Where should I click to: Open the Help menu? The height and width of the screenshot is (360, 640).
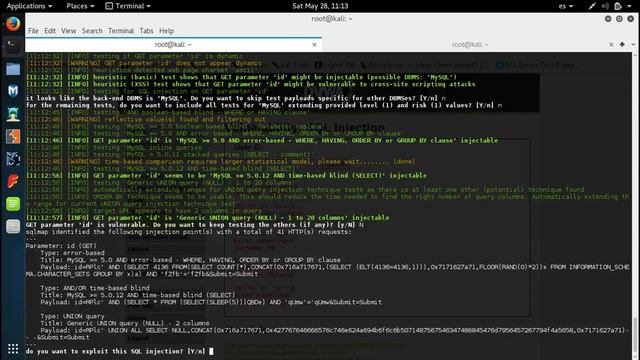(x=167, y=31)
